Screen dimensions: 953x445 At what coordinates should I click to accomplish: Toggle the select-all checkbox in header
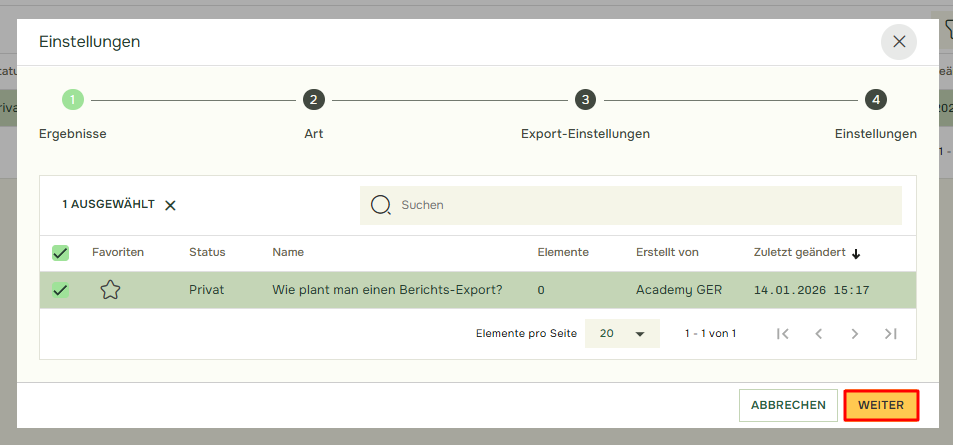61,253
